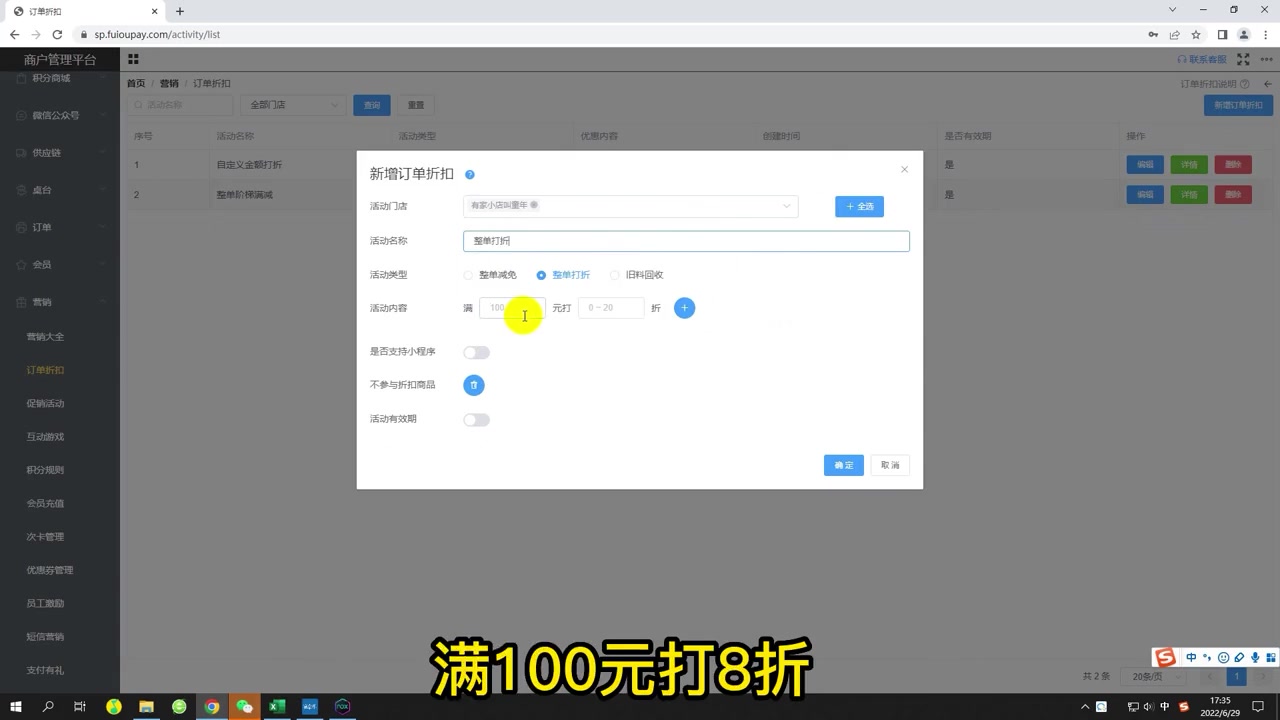Click the 满 amount input with placeholder 100
The height and width of the screenshot is (720, 1280).
point(512,308)
